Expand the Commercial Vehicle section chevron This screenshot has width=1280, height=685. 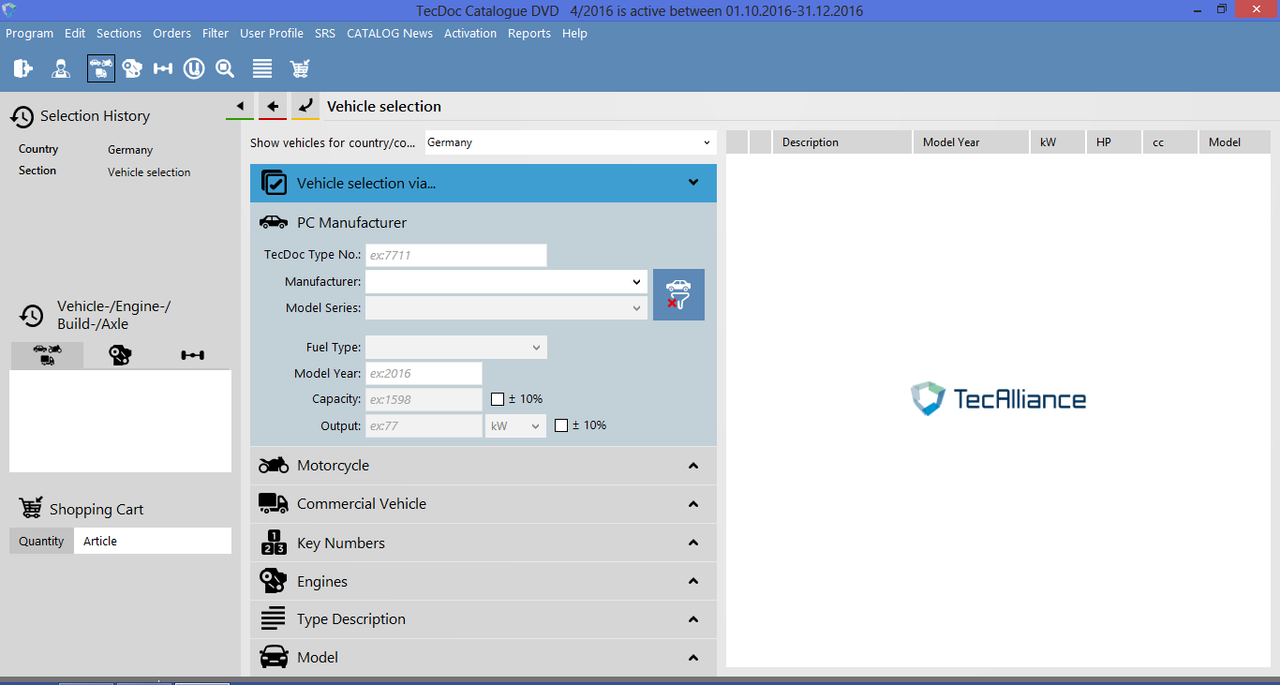click(693, 503)
